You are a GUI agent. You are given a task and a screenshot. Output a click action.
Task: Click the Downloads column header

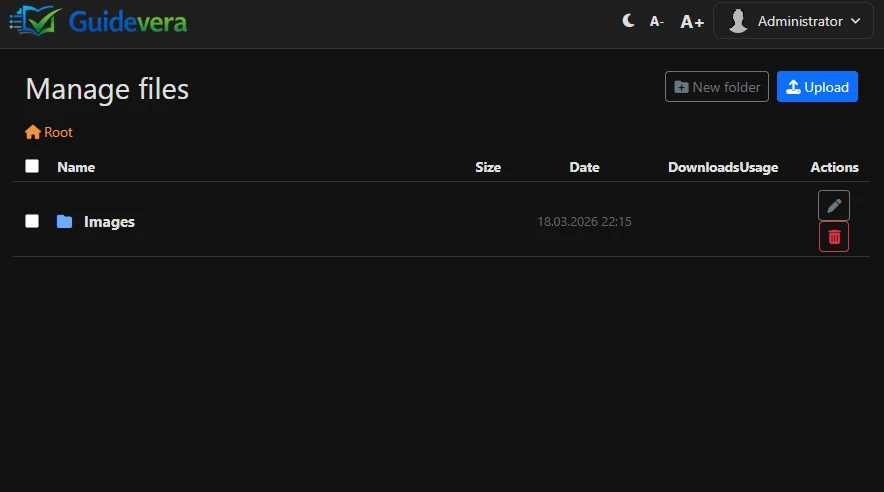coord(703,167)
